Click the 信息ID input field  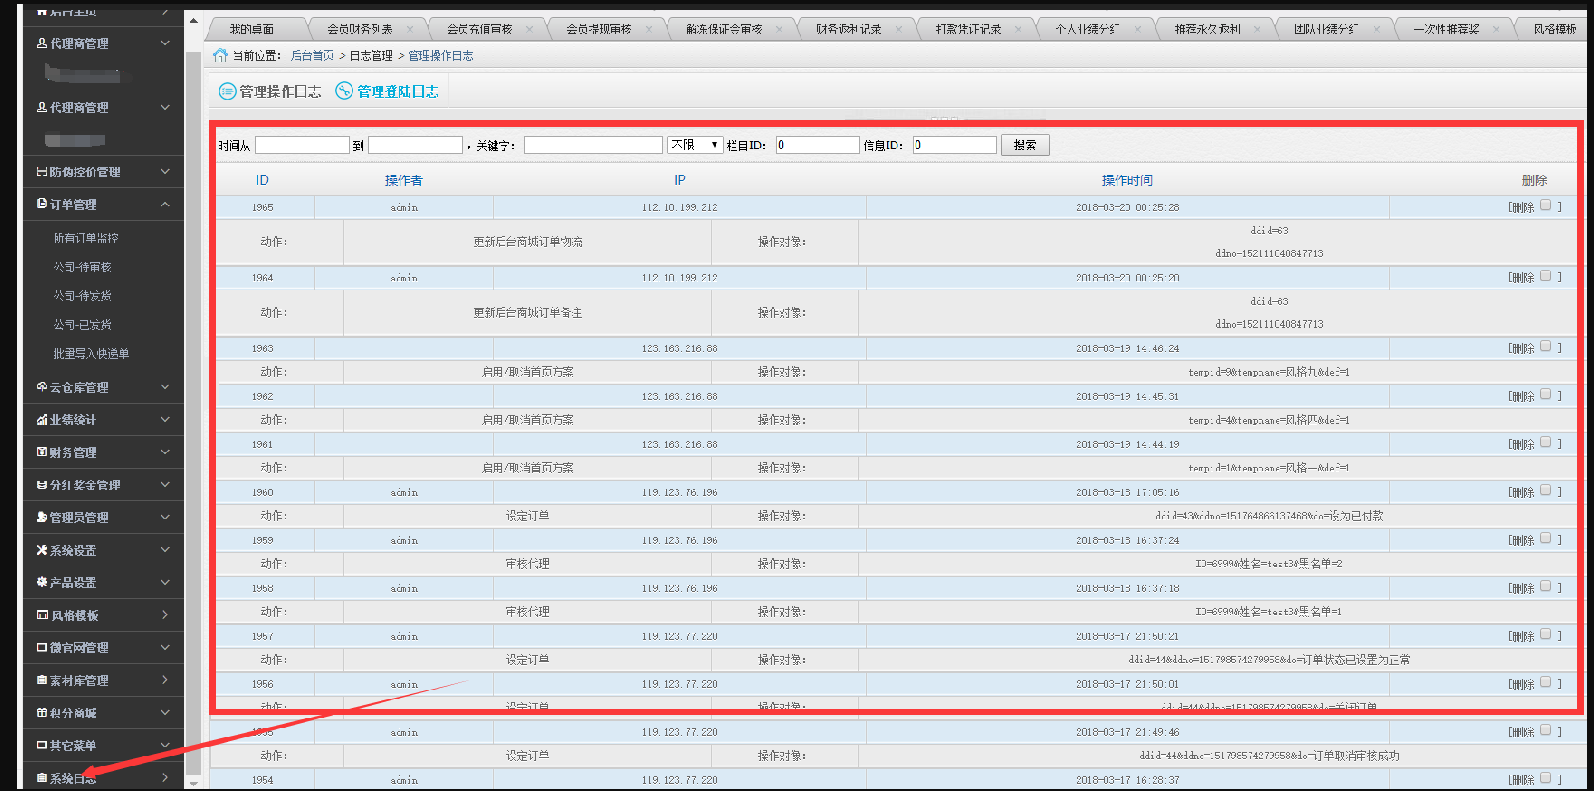[955, 145]
